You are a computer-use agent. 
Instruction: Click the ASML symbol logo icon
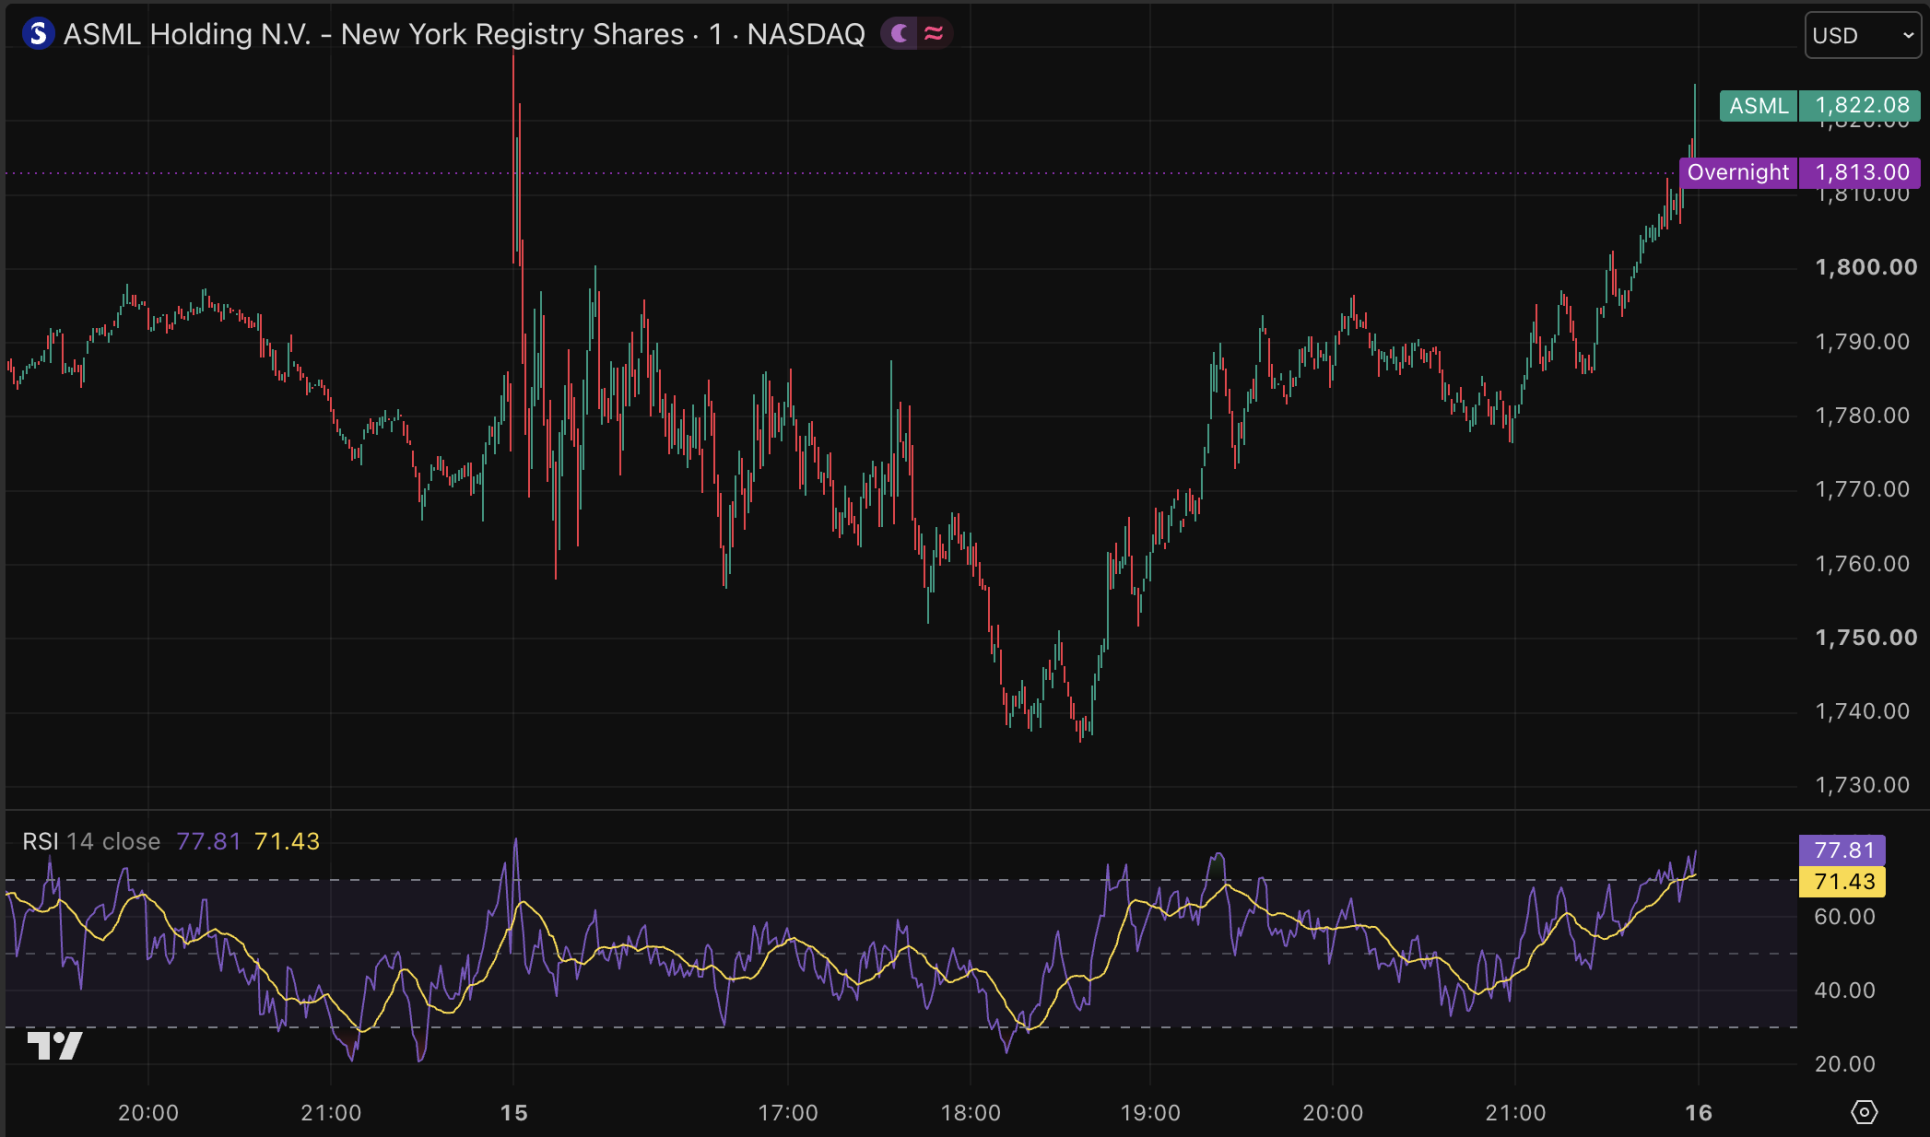38,34
